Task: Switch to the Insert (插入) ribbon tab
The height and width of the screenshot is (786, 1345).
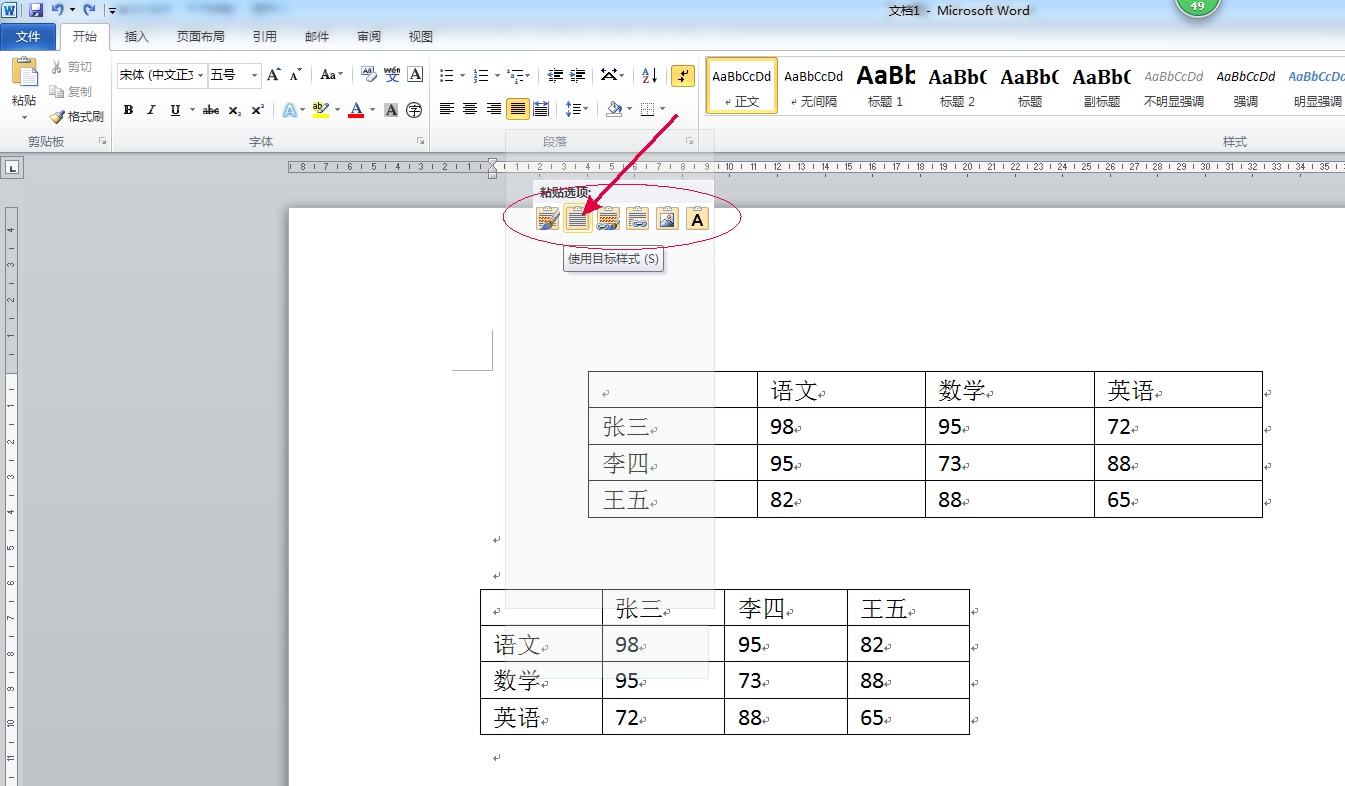Action: click(136, 37)
